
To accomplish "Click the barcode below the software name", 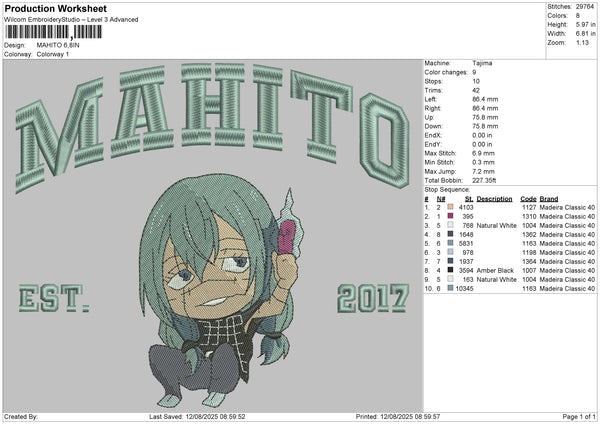I will coord(38,35).
